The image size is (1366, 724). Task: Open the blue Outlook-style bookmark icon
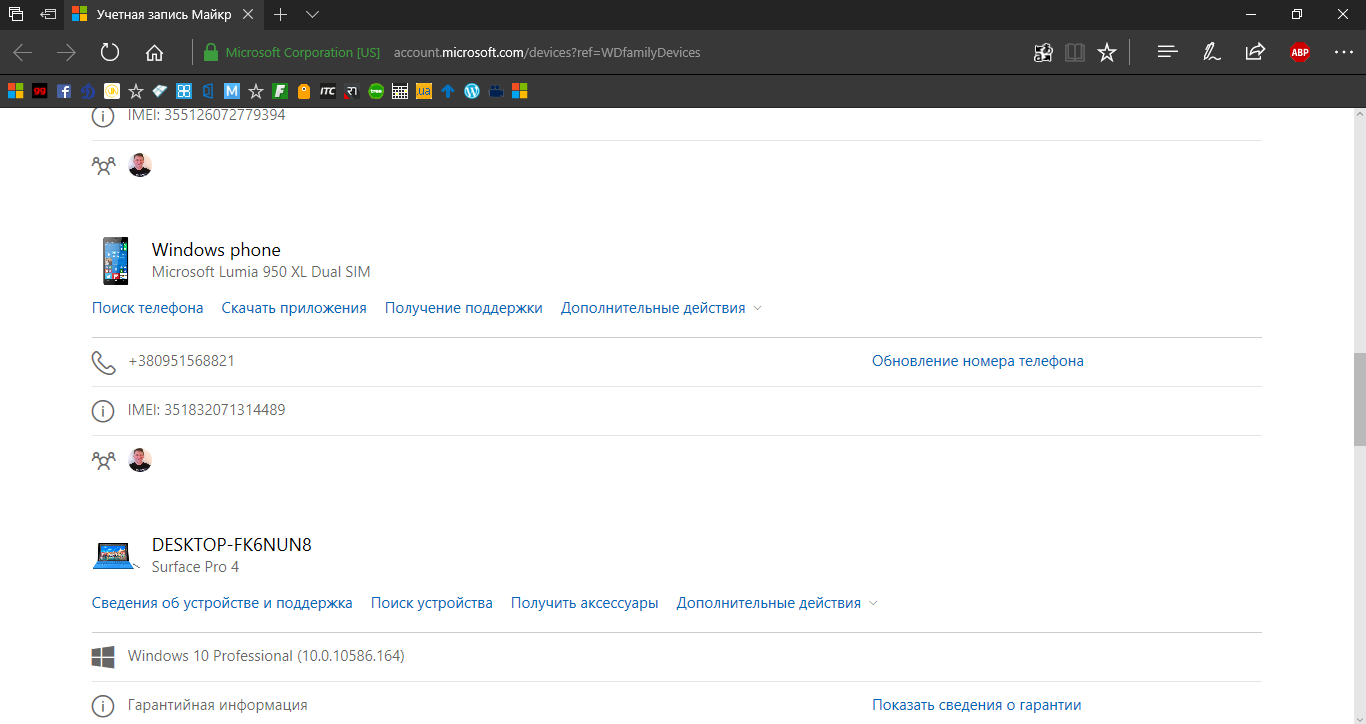click(208, 91)
